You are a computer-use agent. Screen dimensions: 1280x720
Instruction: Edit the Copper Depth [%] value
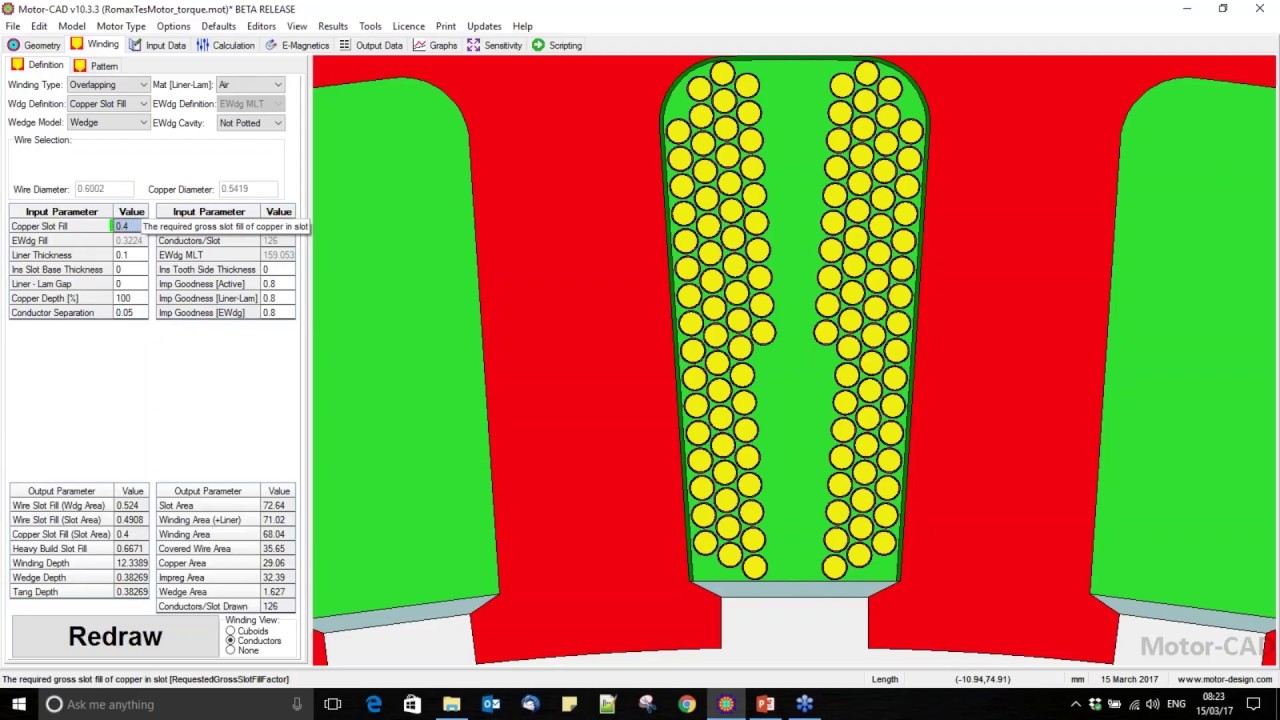click(x=130, y=298)
